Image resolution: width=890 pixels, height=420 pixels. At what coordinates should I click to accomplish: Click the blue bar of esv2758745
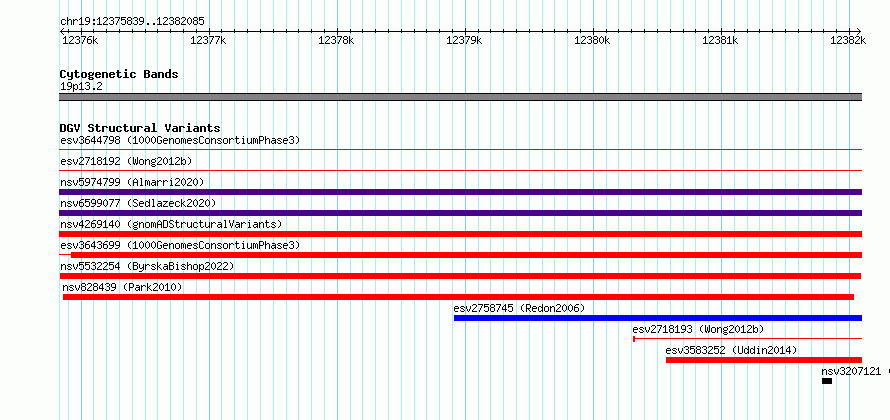point(658,318)
